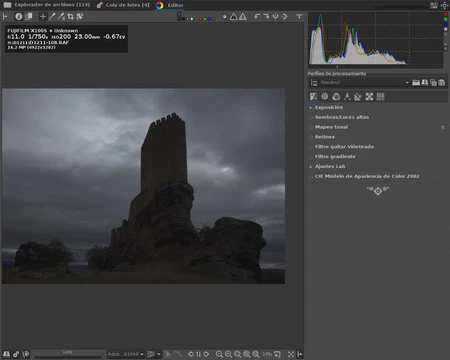
Task: Open the Advanced/Wavelet tools tab
Action: tap(347, 97)
